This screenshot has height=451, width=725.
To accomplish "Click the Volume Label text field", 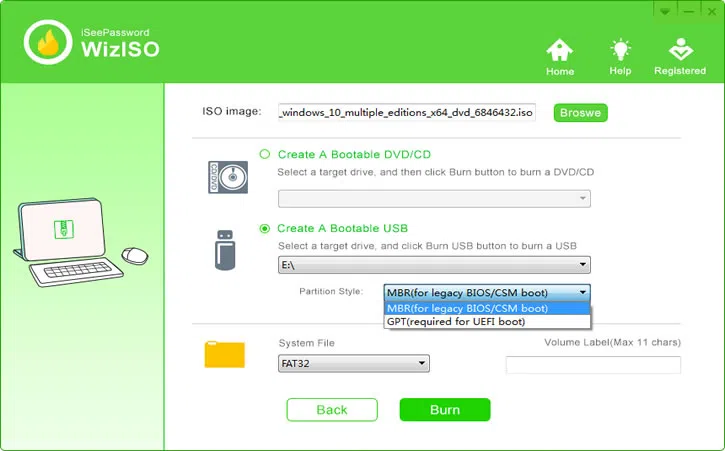I will tap(593, 365).
